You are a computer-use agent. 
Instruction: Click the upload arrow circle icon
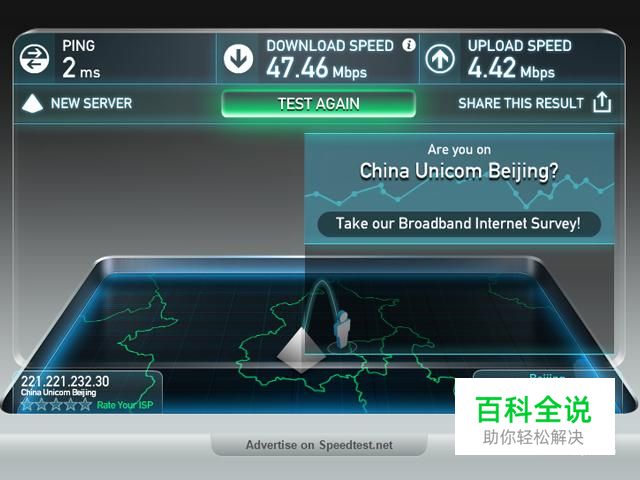pos(440,59)
